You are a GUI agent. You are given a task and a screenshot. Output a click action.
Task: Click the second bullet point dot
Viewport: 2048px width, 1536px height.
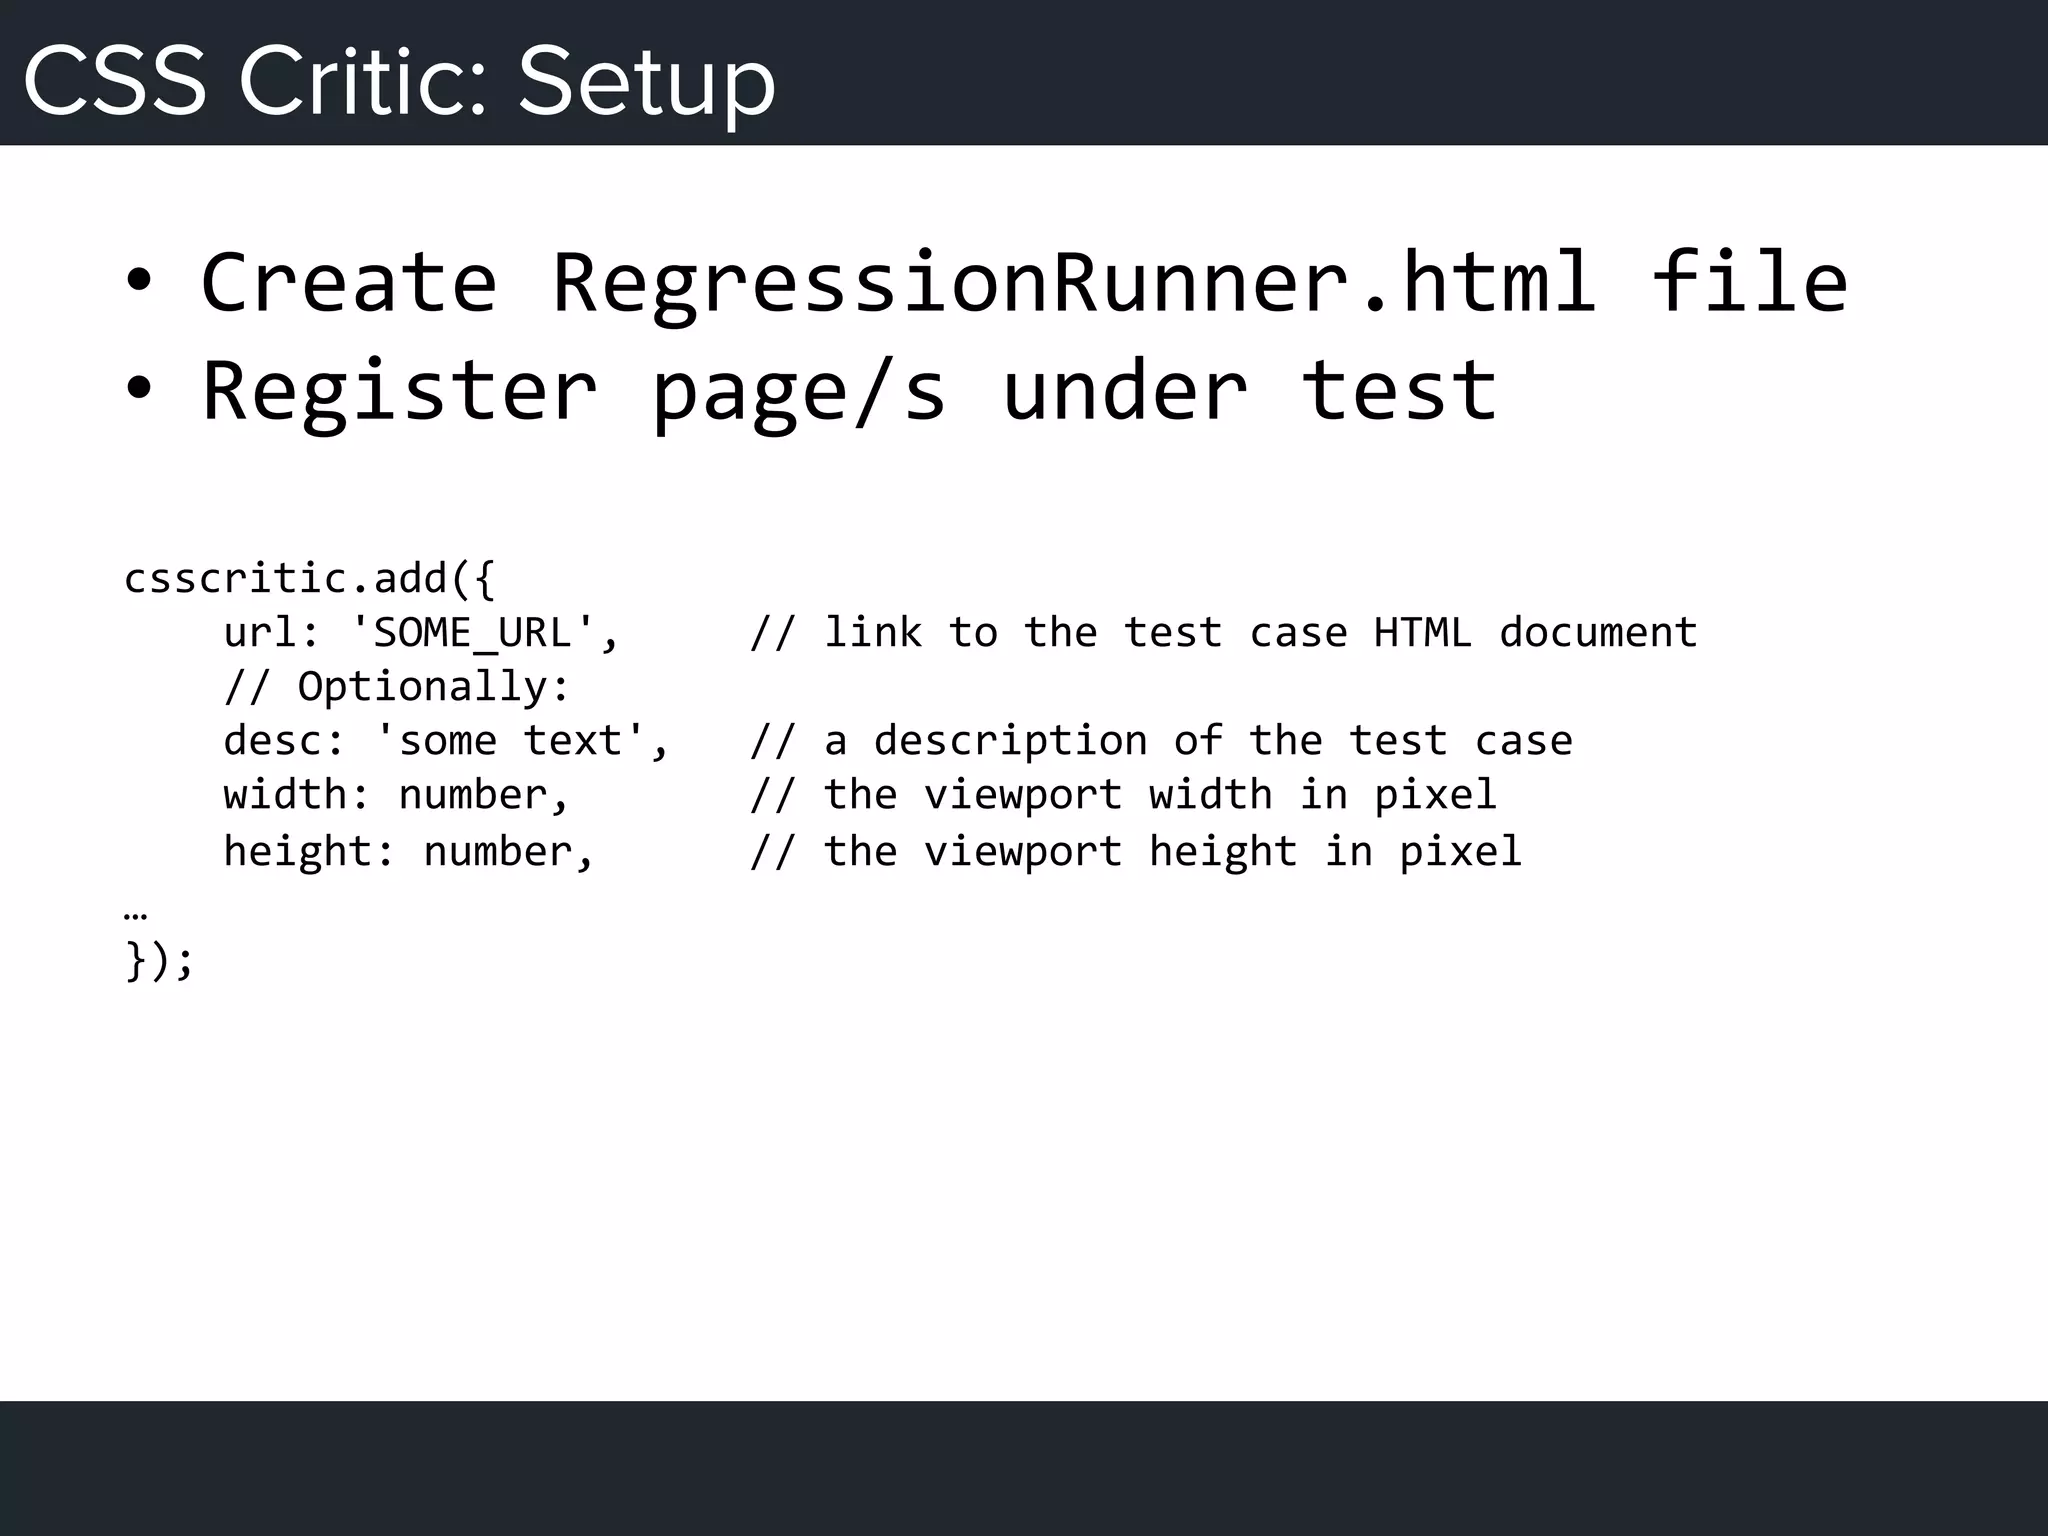140,391
